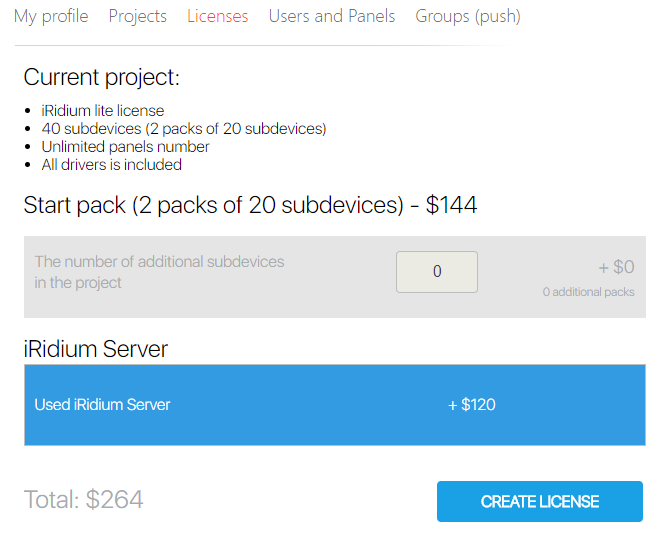The width and height of the screenshot is (663, 536).
Task: Toggle the Used iRidium Server label
Action: pos(103,405)
